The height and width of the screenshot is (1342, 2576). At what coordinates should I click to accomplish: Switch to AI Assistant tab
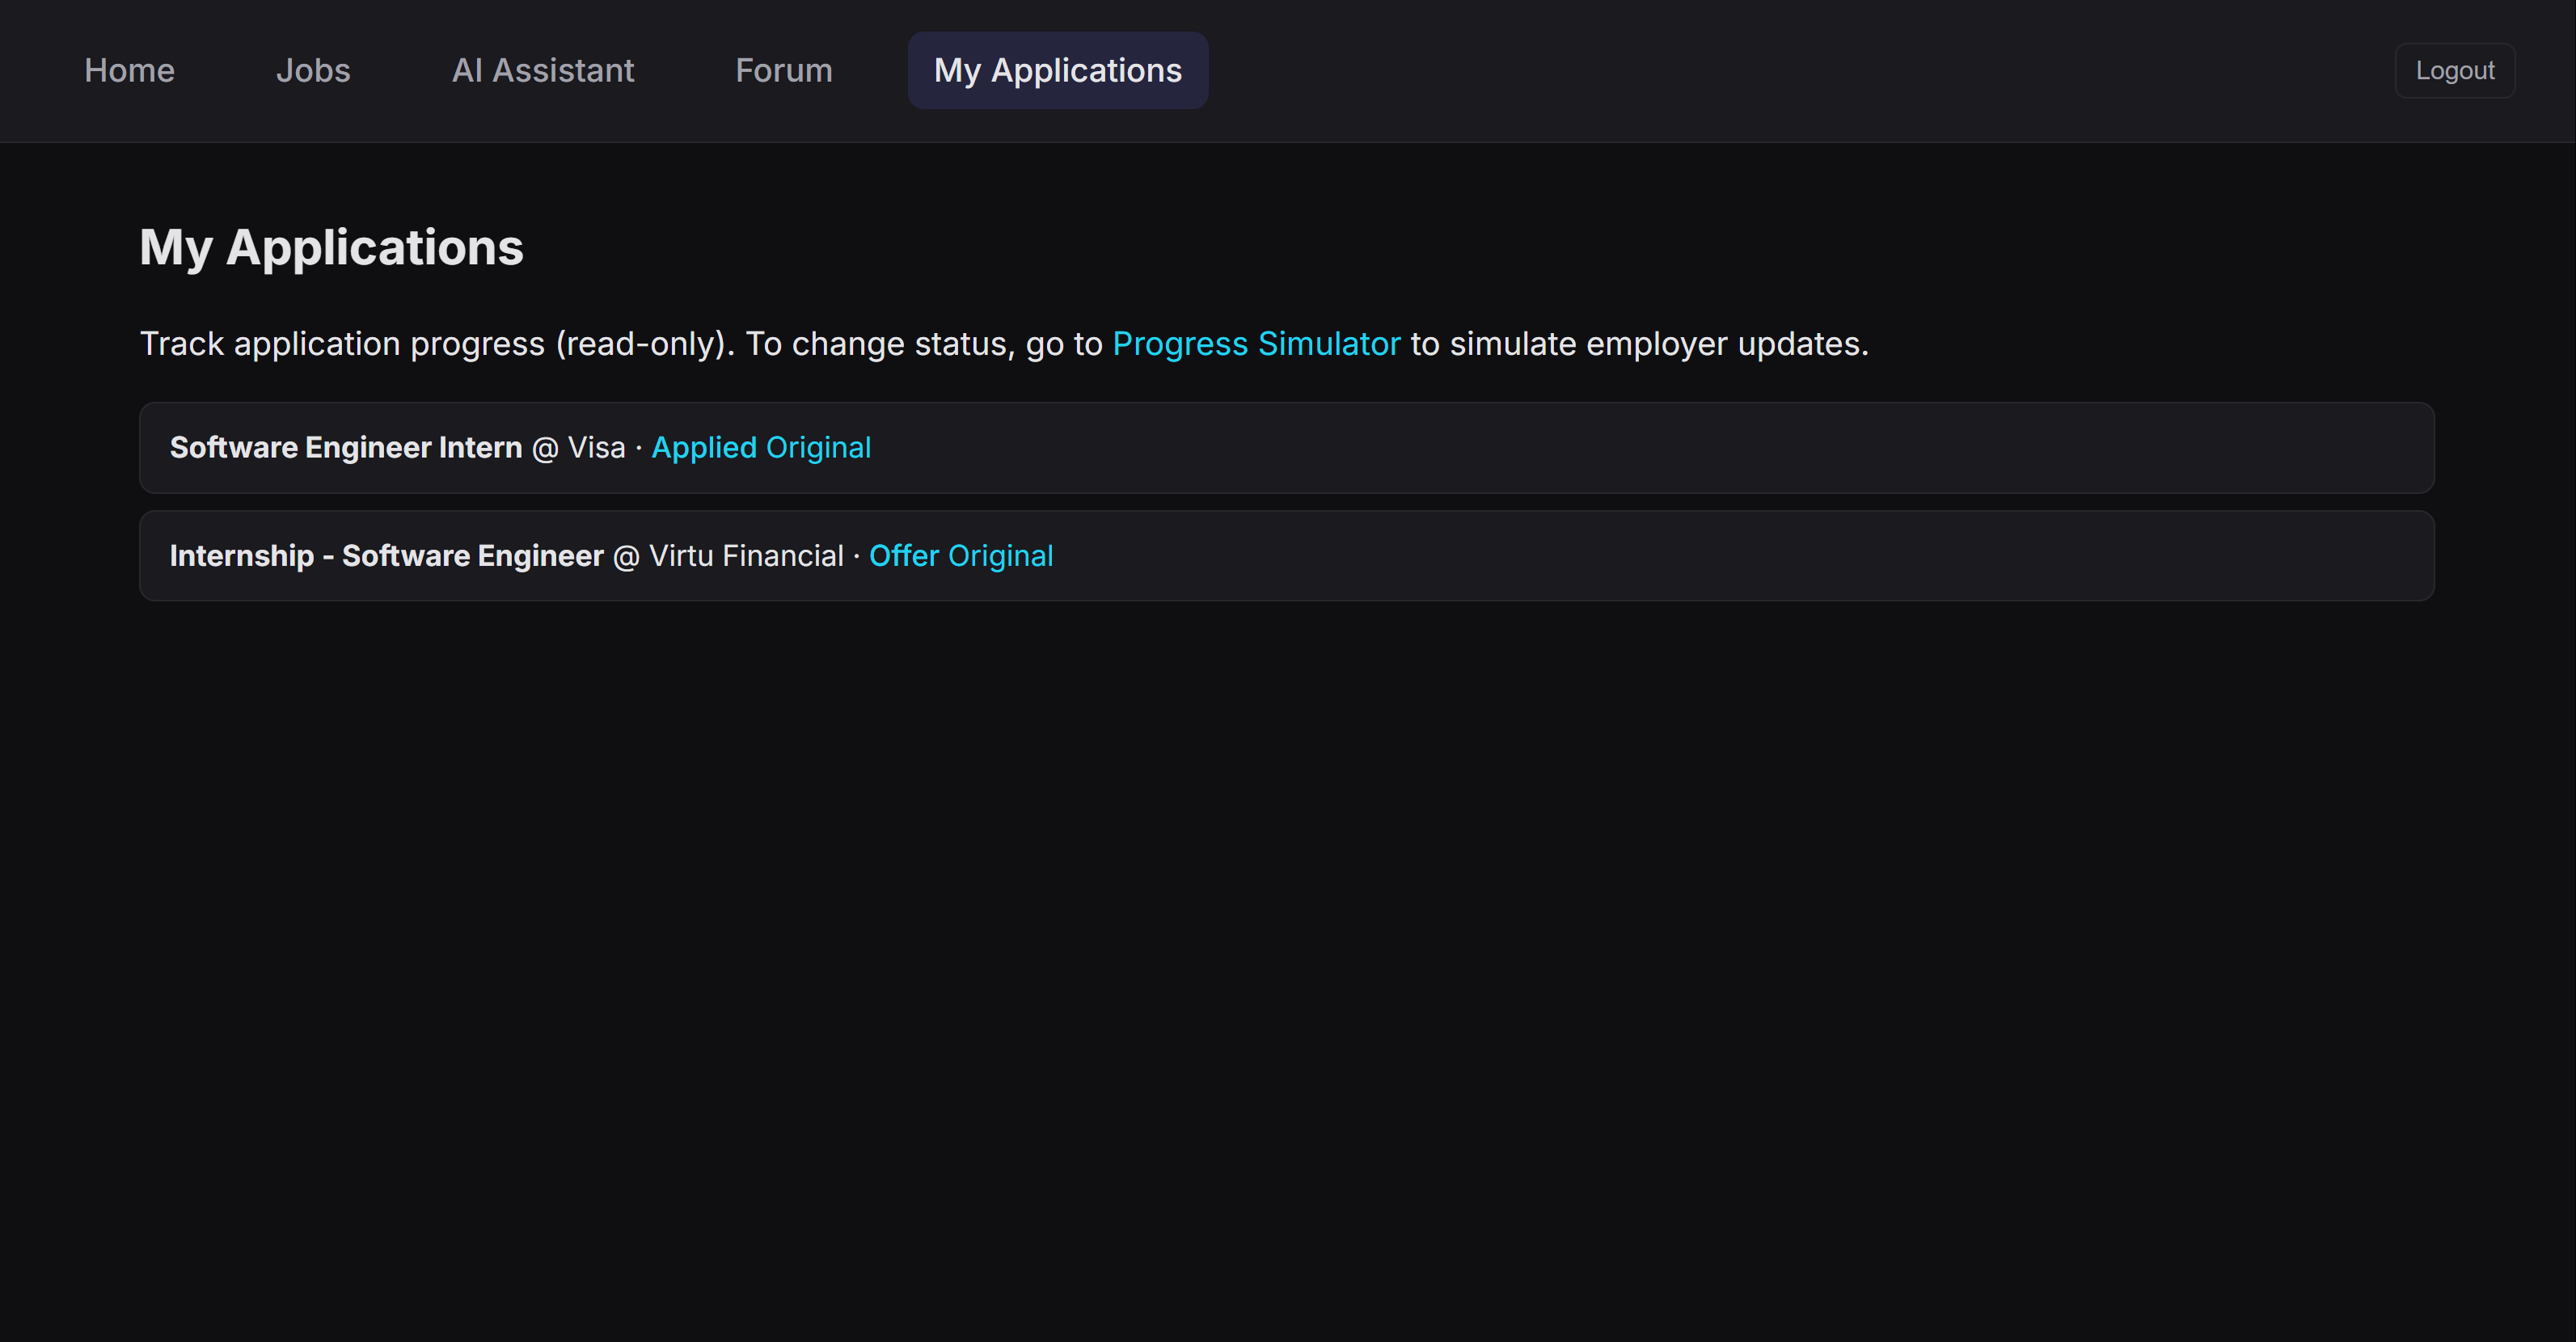pos(542,70)
